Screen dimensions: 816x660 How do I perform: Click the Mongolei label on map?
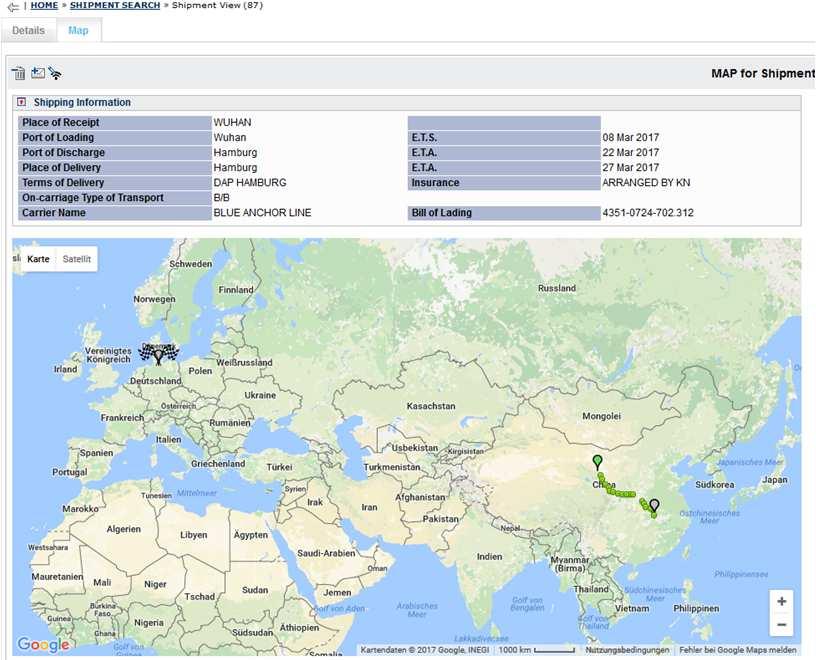point(602,416)
